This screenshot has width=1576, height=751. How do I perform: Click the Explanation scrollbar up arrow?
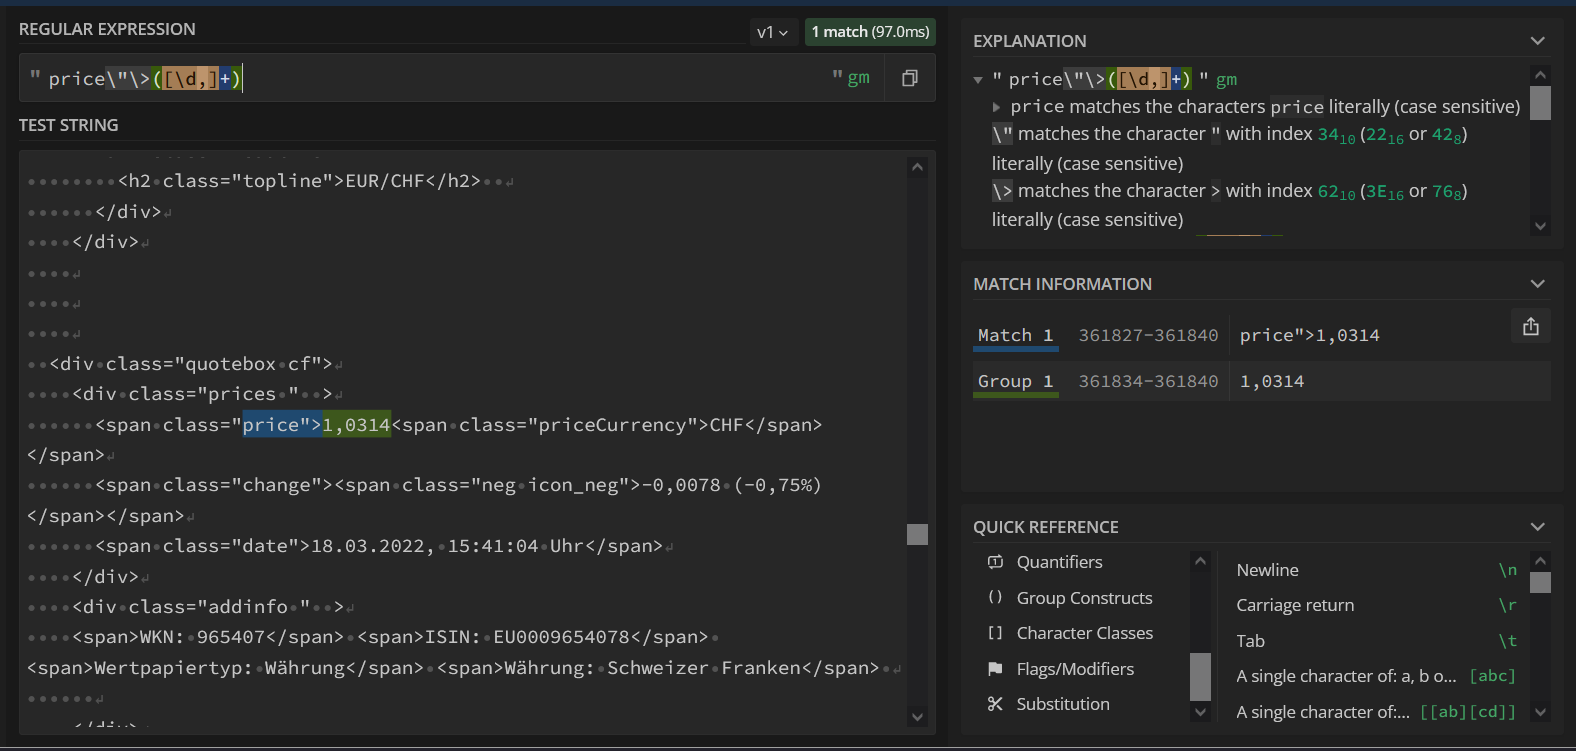click(1540, 75)
